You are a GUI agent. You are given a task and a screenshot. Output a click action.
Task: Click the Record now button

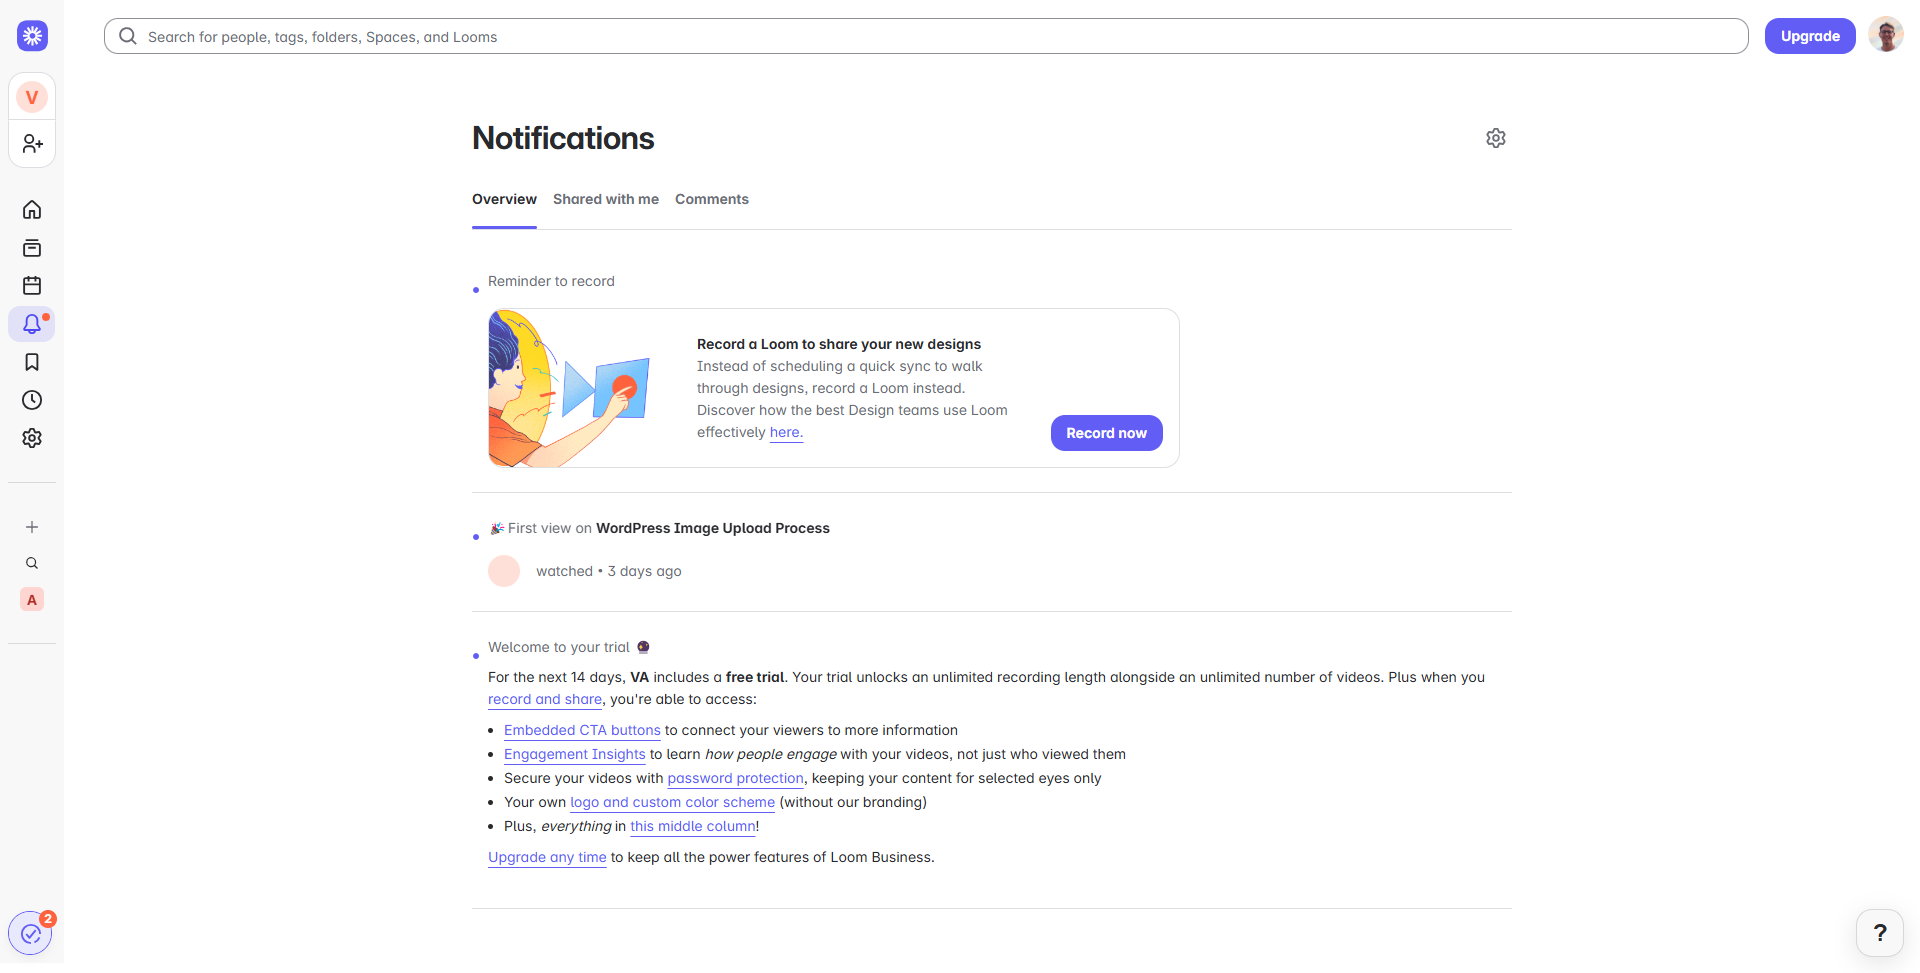[1106, 433]
